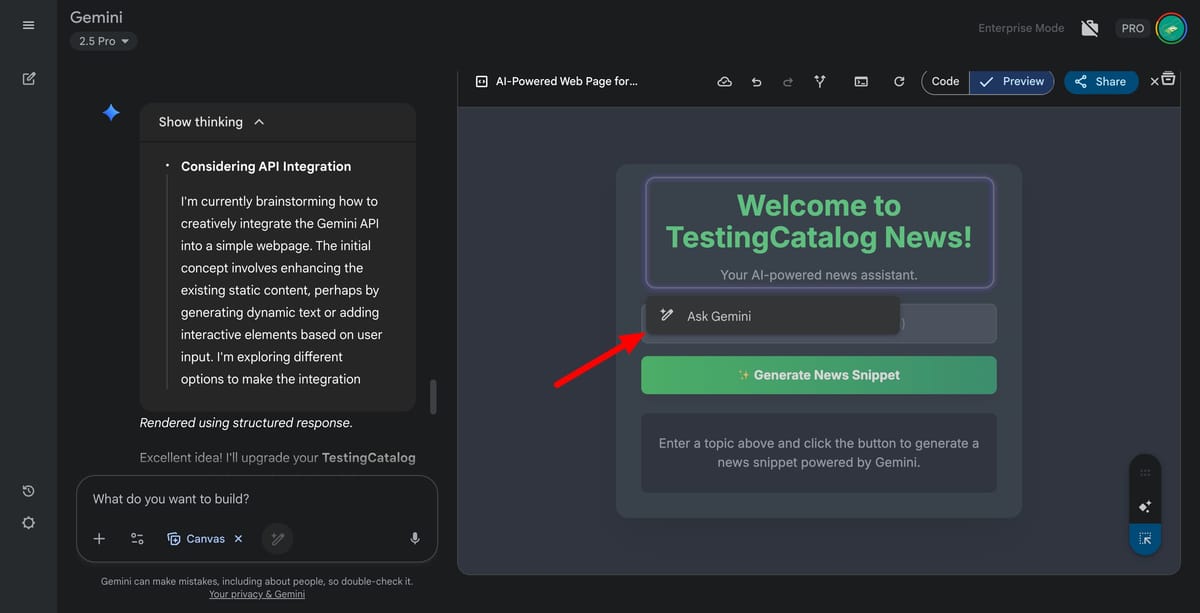Open the 2.5 Pro model dropdown

[102, 41]
